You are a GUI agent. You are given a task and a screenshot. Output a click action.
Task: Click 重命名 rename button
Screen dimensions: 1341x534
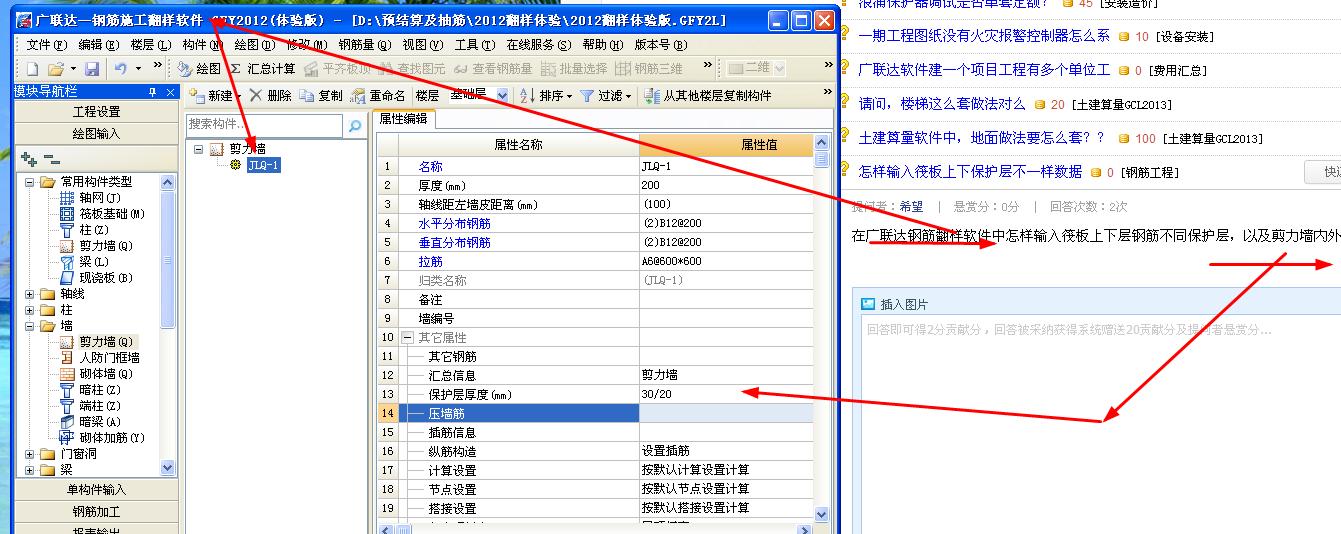(378, 96)
